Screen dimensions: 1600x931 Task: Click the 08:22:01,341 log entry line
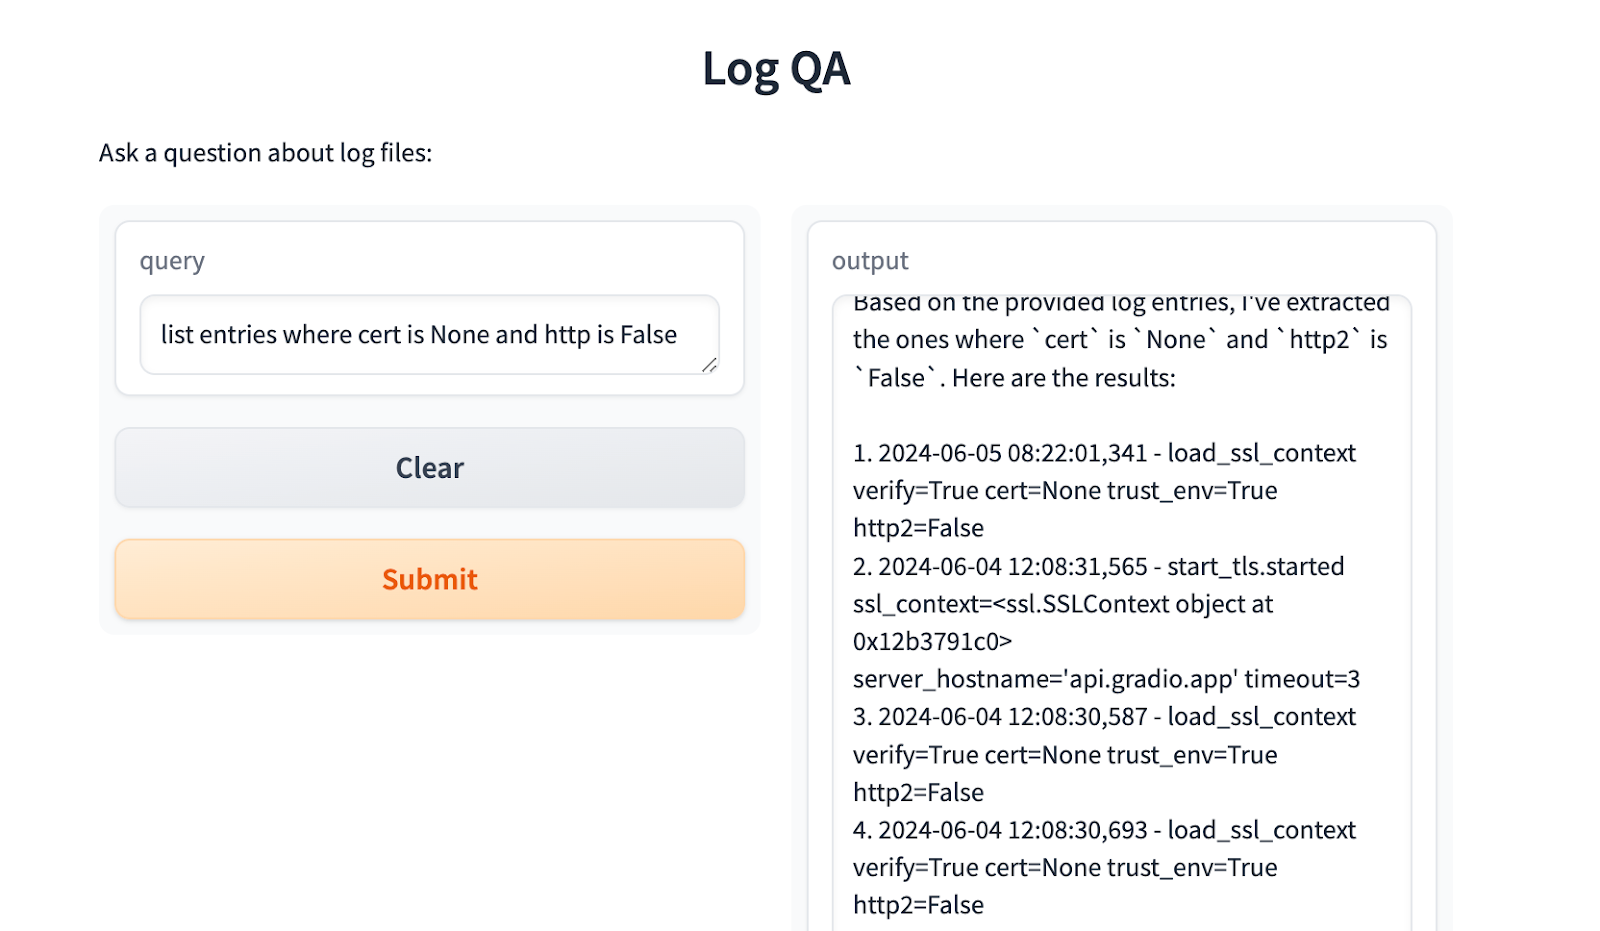[x=1104, y=453]
